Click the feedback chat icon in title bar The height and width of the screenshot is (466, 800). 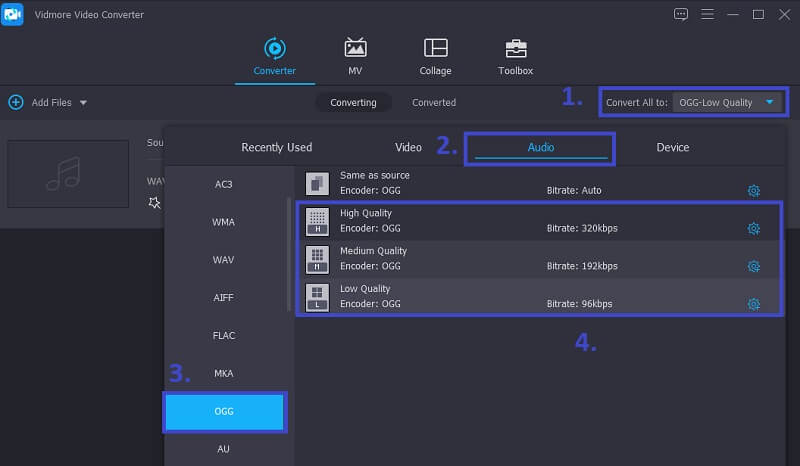[681, 14]
